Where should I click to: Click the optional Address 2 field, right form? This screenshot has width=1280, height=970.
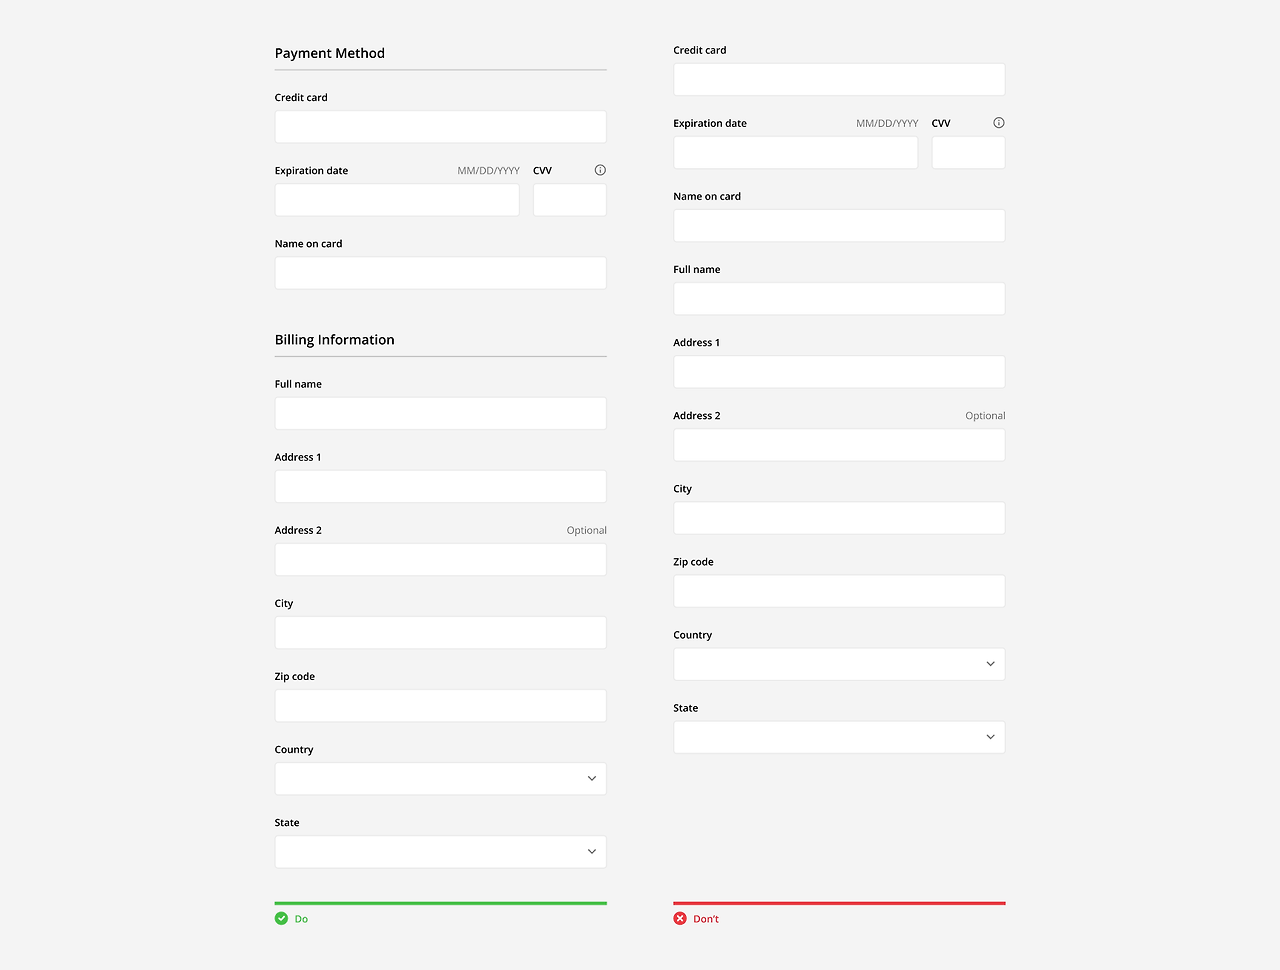838,444
